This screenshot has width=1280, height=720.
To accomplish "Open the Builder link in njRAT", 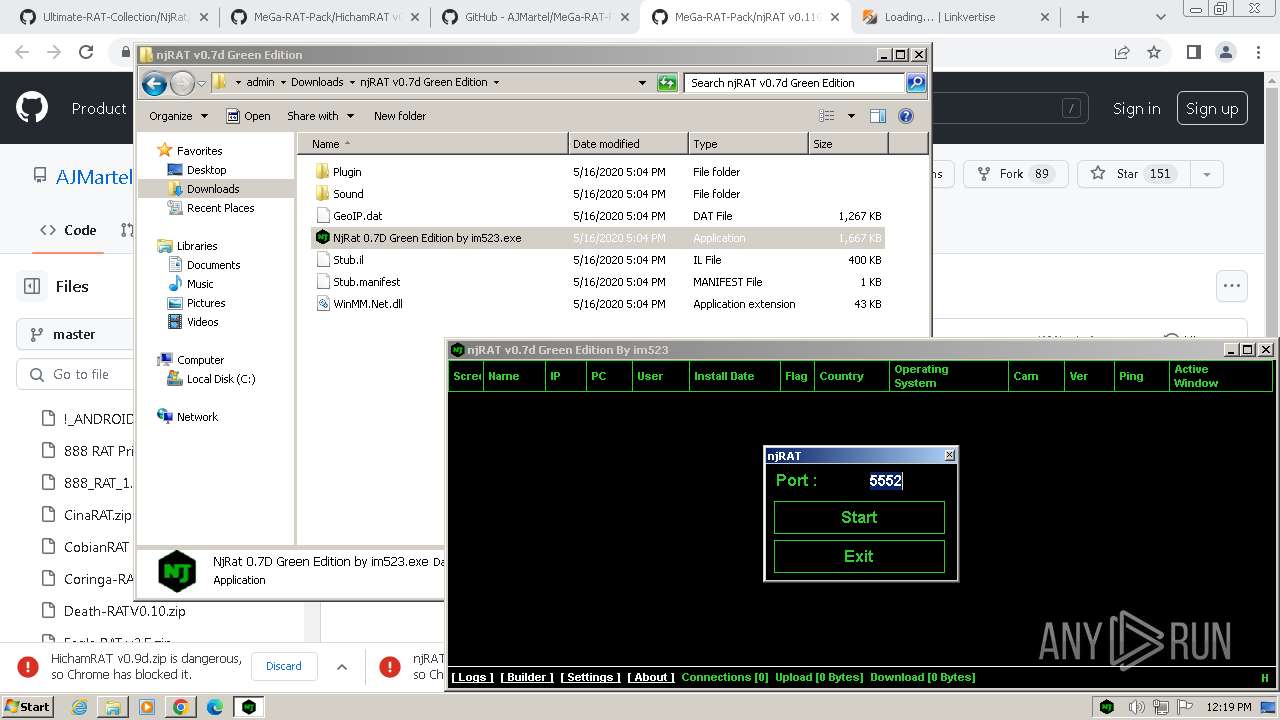I will (527, 677).
